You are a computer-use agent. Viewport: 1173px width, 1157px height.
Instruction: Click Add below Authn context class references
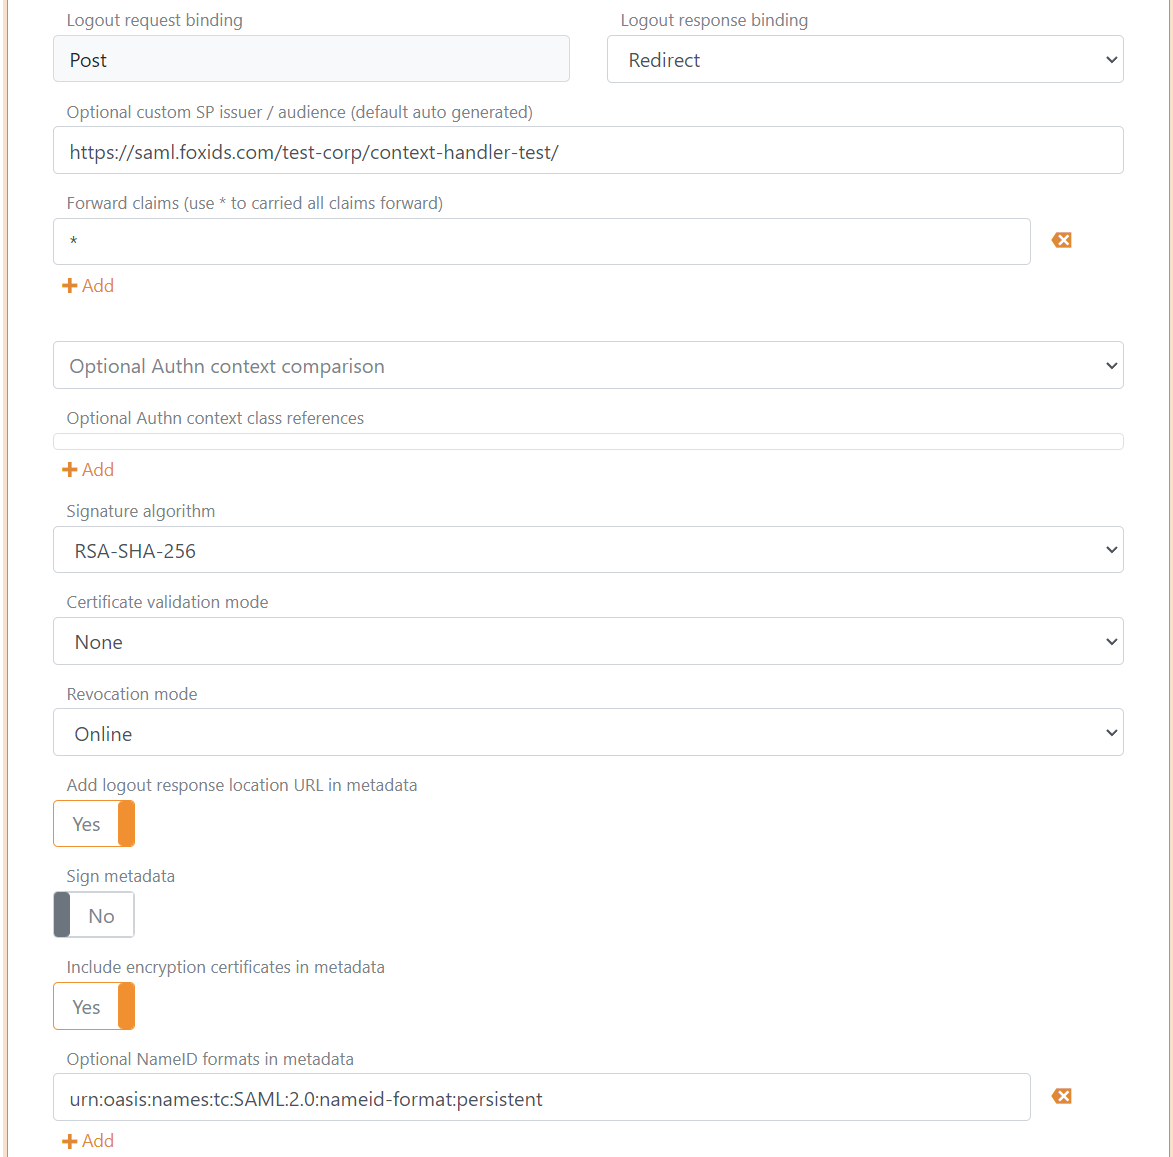(x=88, y=469)
